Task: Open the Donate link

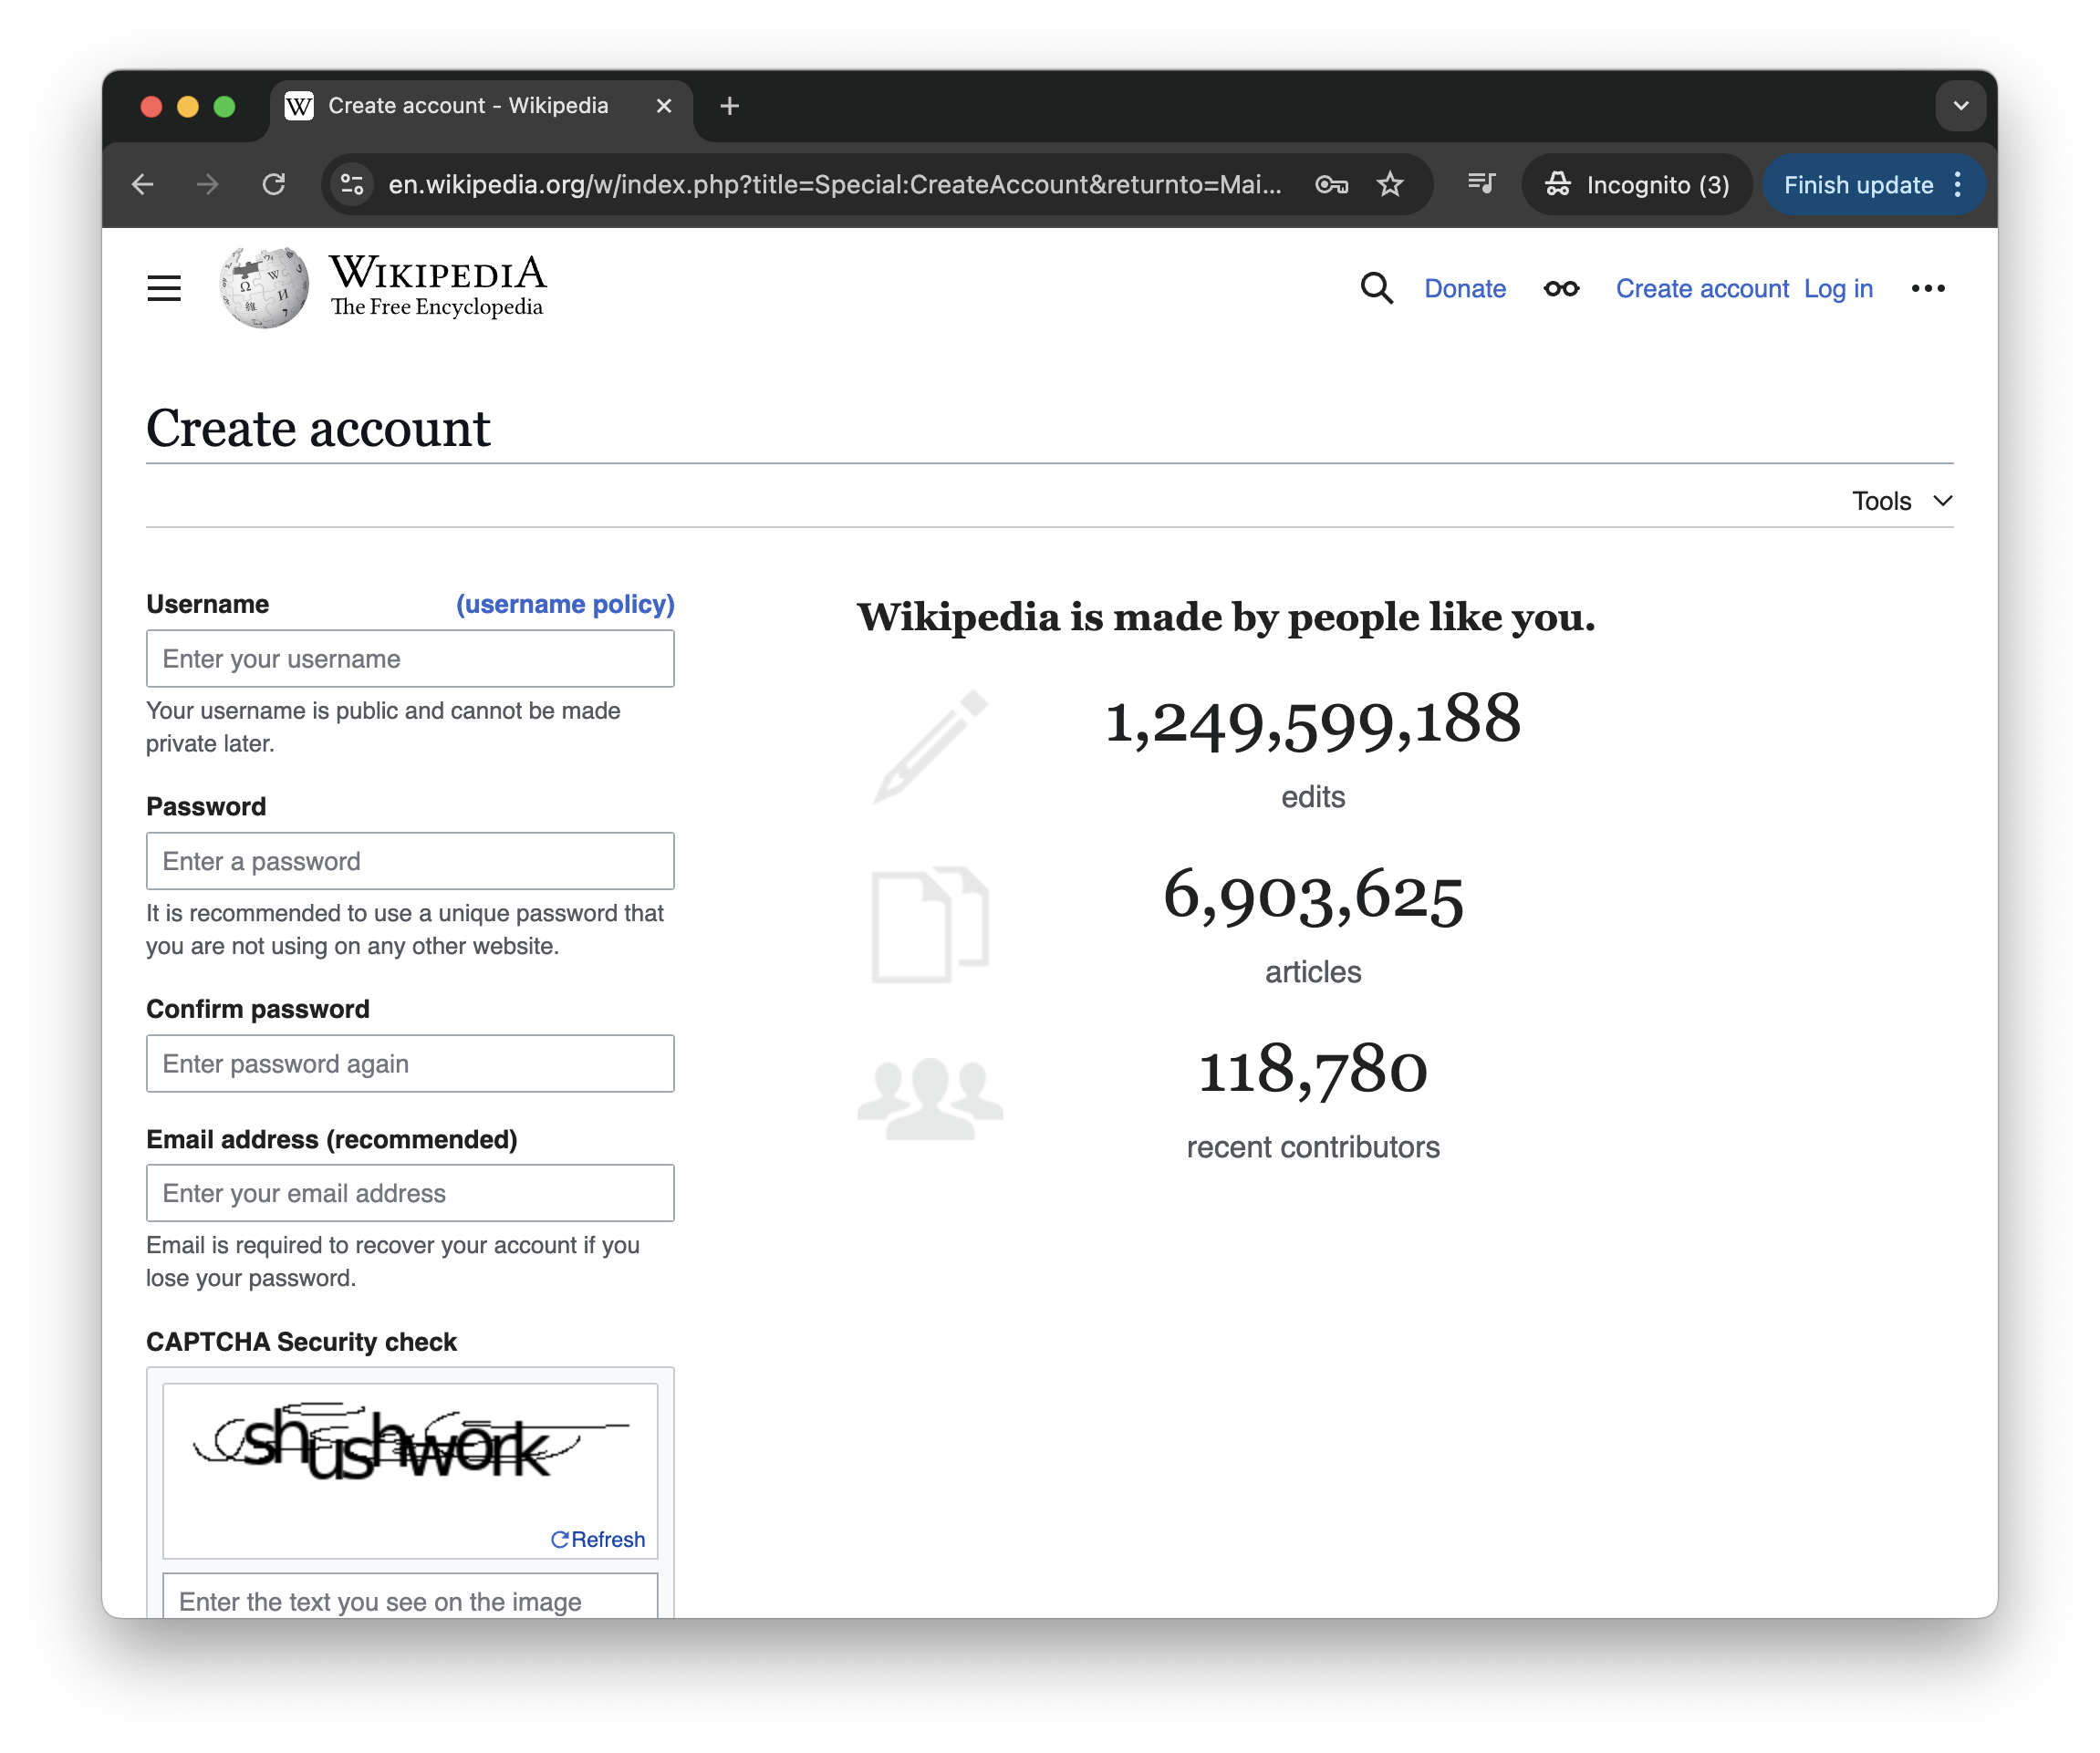Action: tap(1465, 289)
